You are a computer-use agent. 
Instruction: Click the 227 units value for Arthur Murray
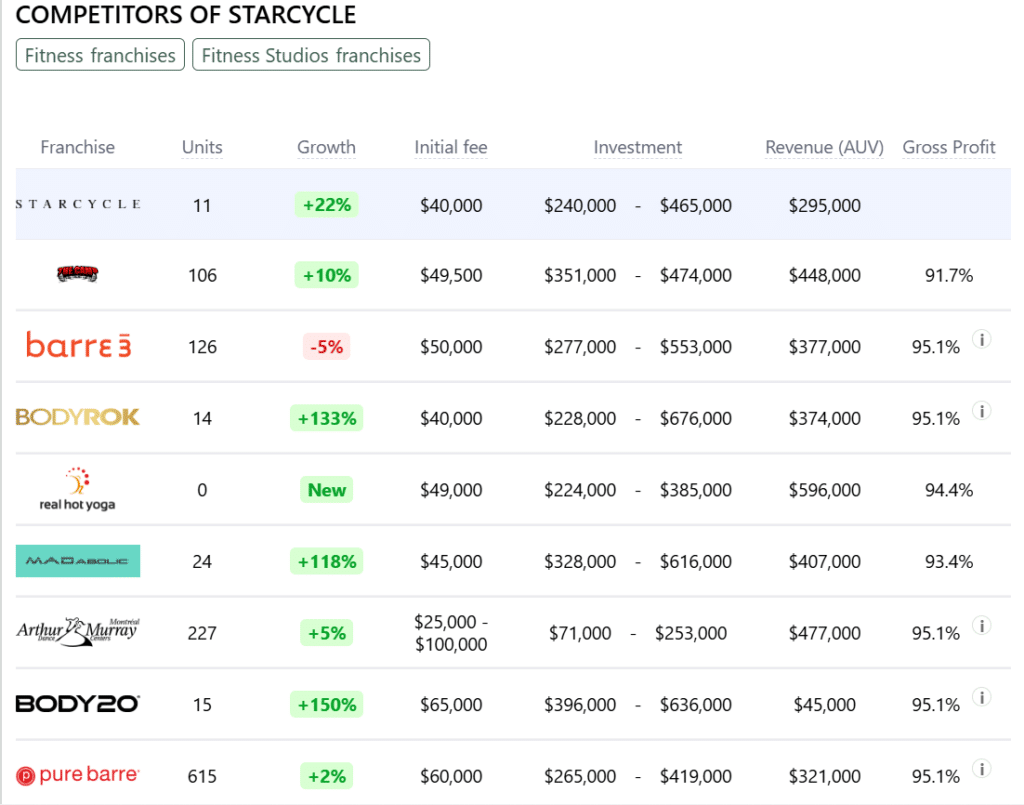[x=202, y=633]
